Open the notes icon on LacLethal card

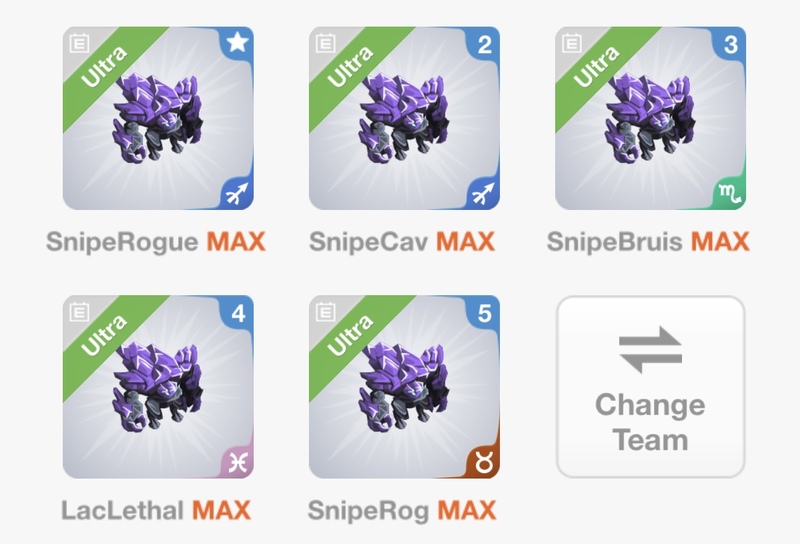(x=79, y=312)
